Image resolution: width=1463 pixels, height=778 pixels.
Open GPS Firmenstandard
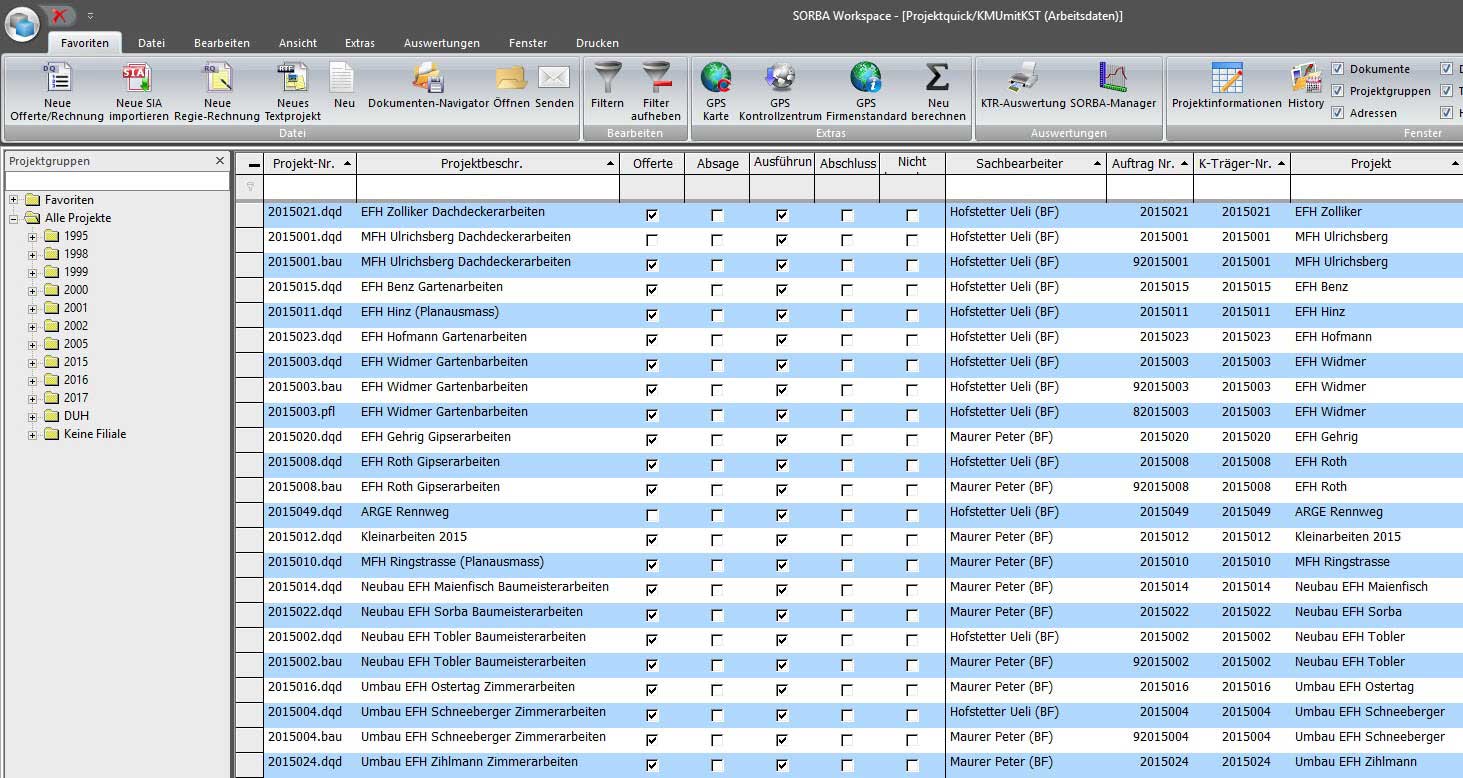[x=865, y=92]
